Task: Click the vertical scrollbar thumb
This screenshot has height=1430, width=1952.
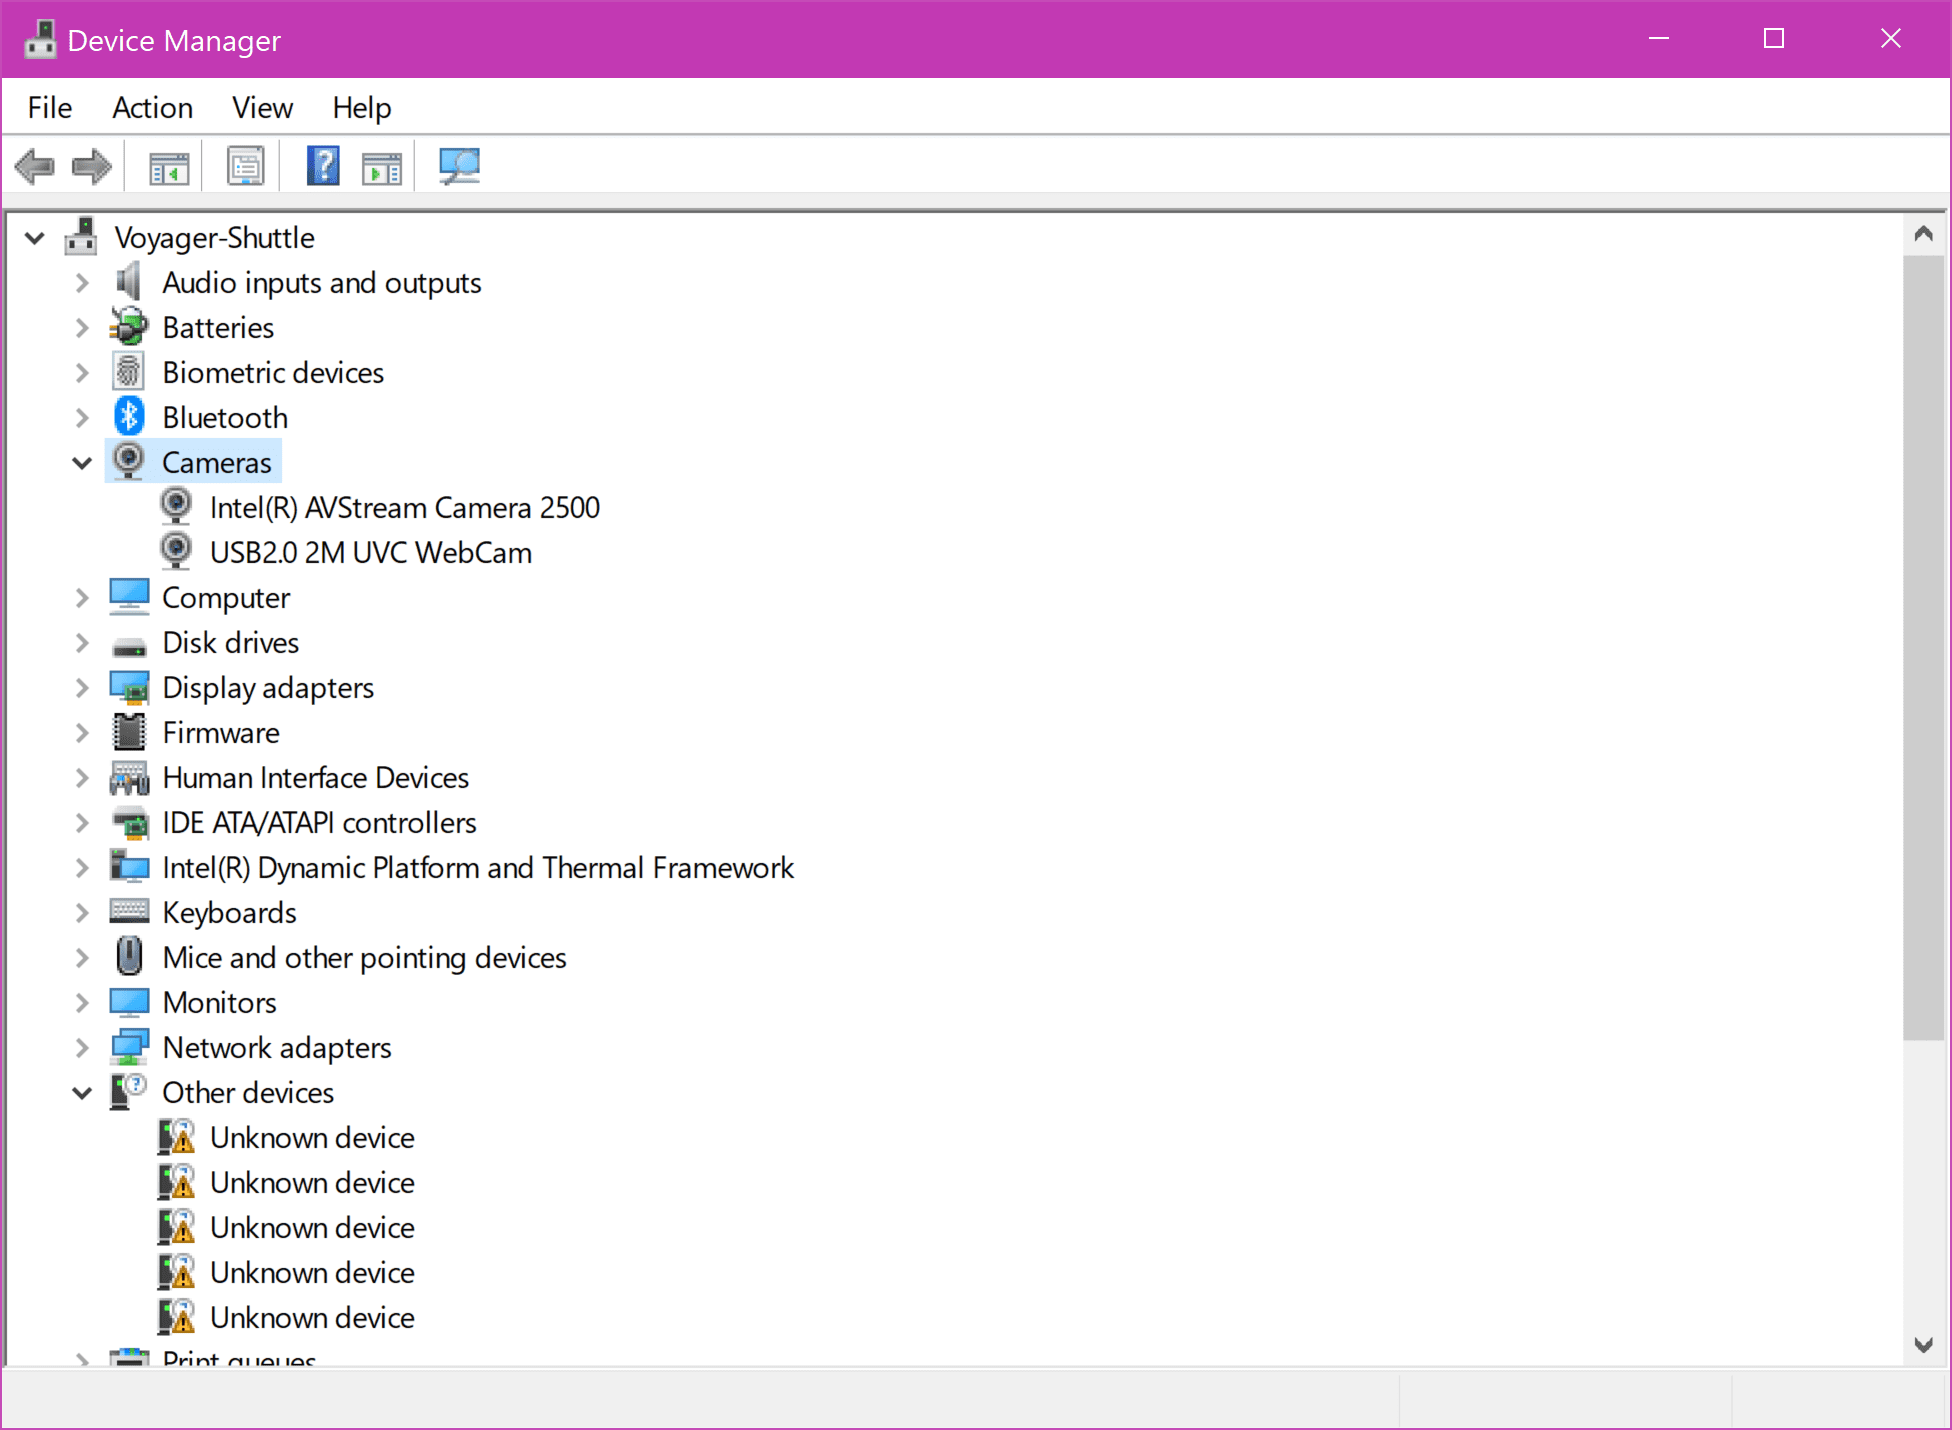Action: point(1922,647)
